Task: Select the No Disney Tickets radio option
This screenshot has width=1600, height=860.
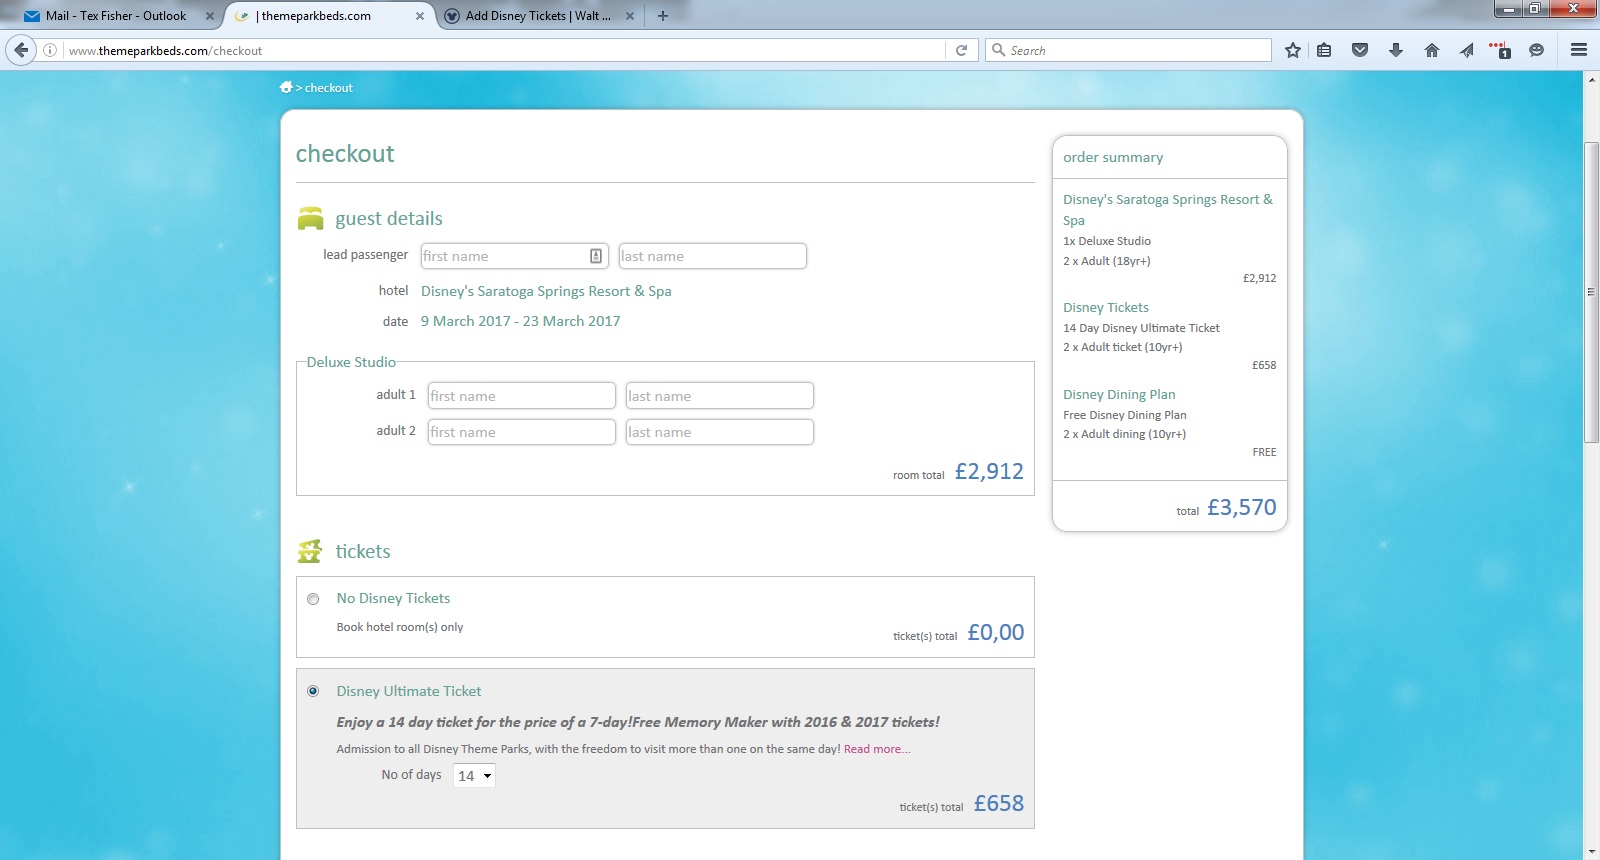Action: coord(313,599)
